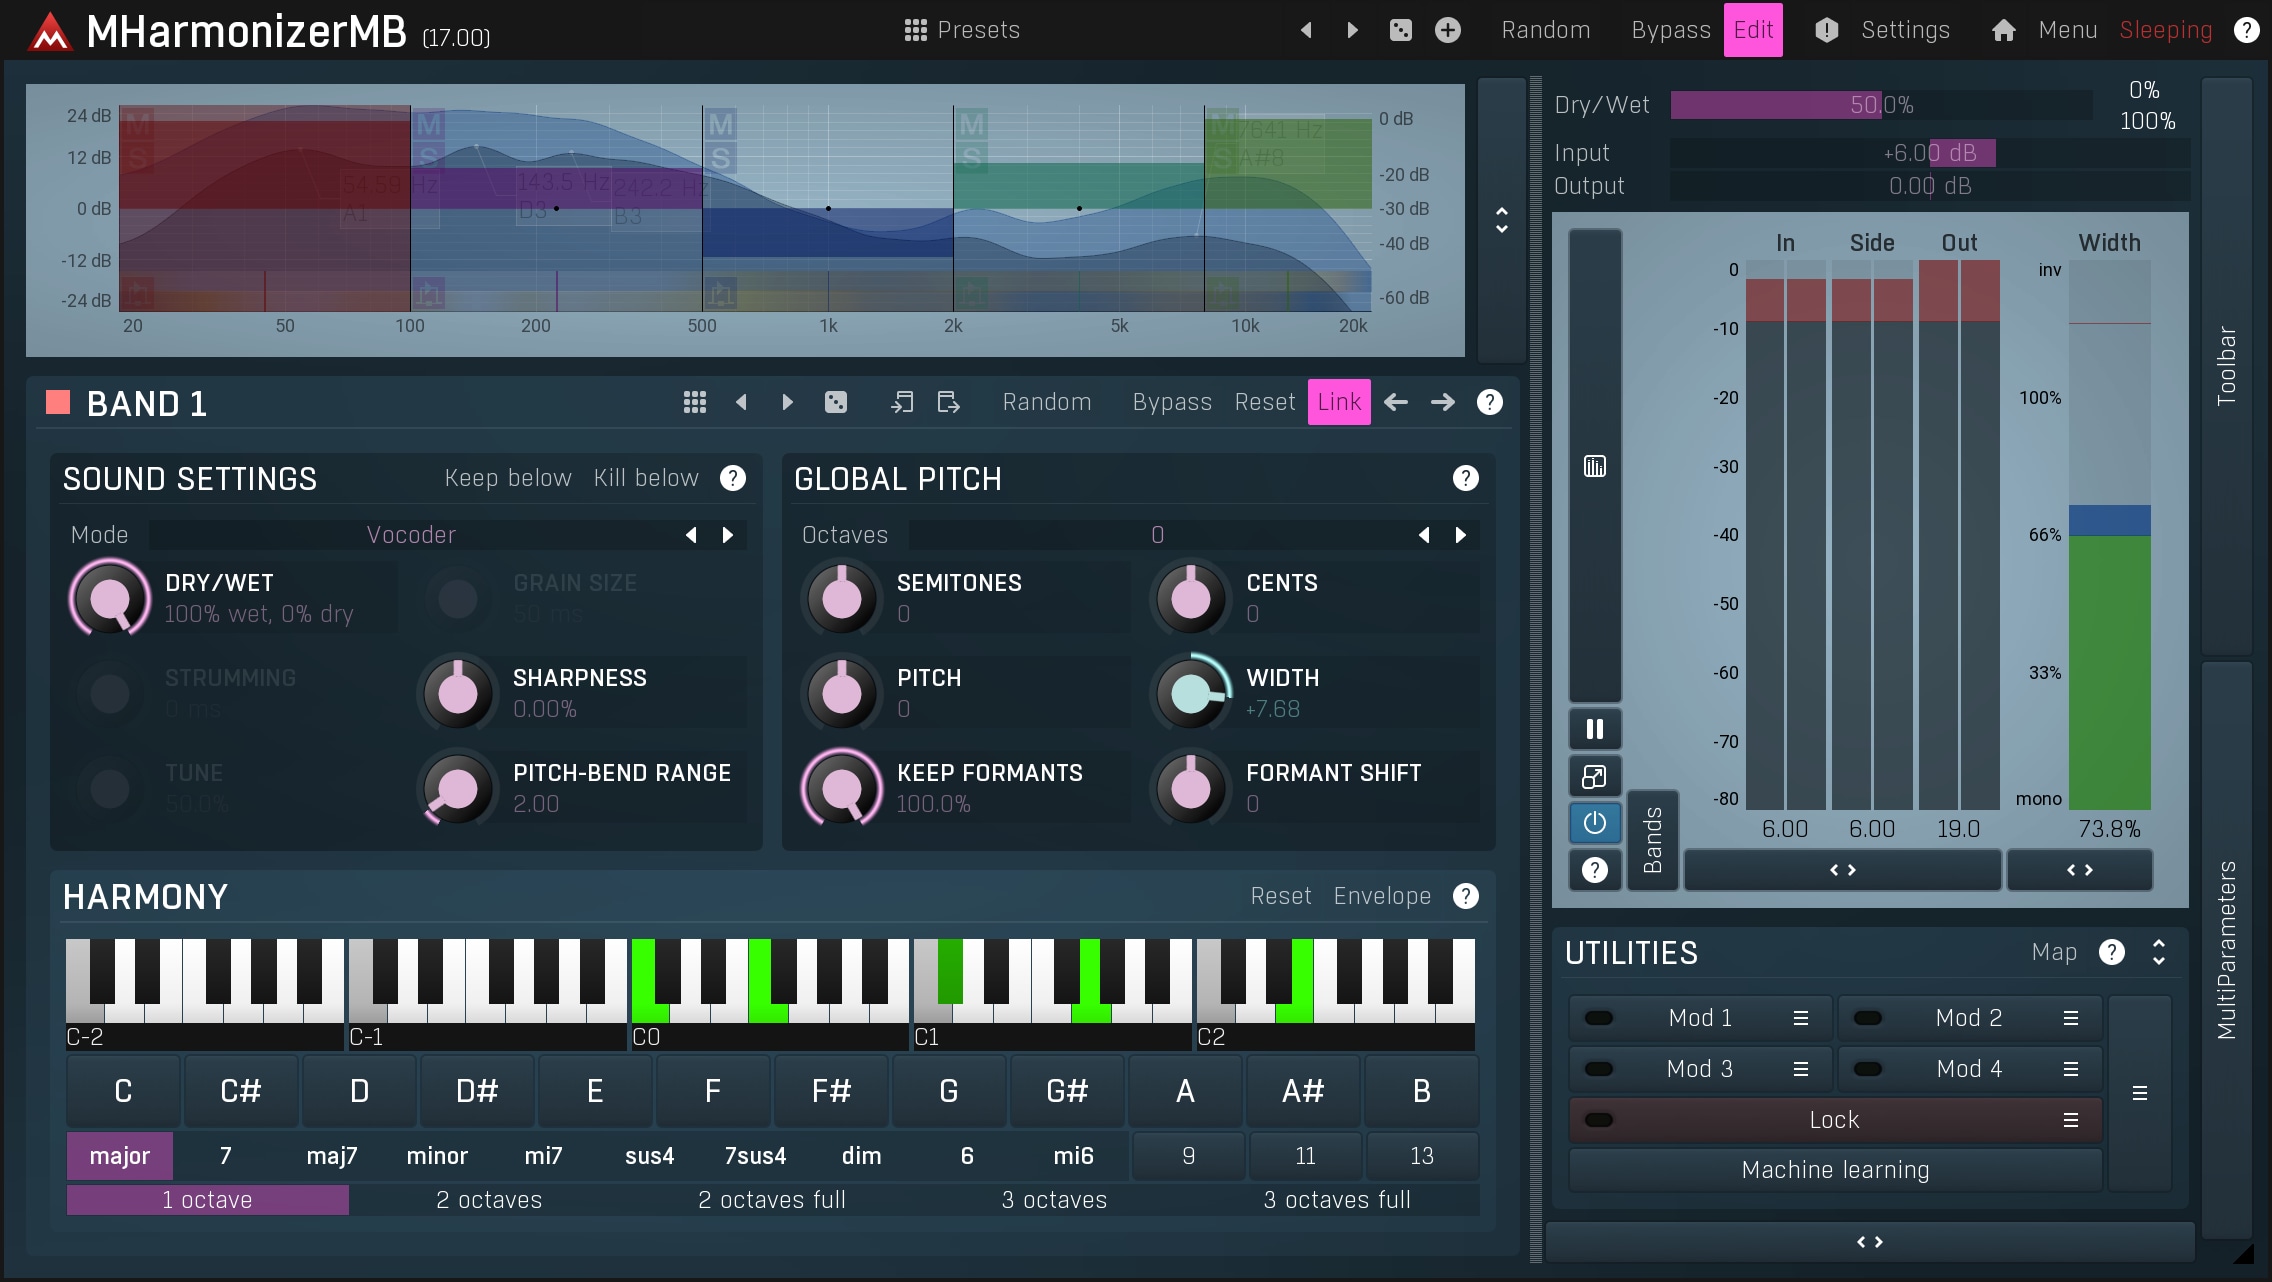Click the Machine learning button
The image size is (2272, 1282).
coord(1835,1170)
